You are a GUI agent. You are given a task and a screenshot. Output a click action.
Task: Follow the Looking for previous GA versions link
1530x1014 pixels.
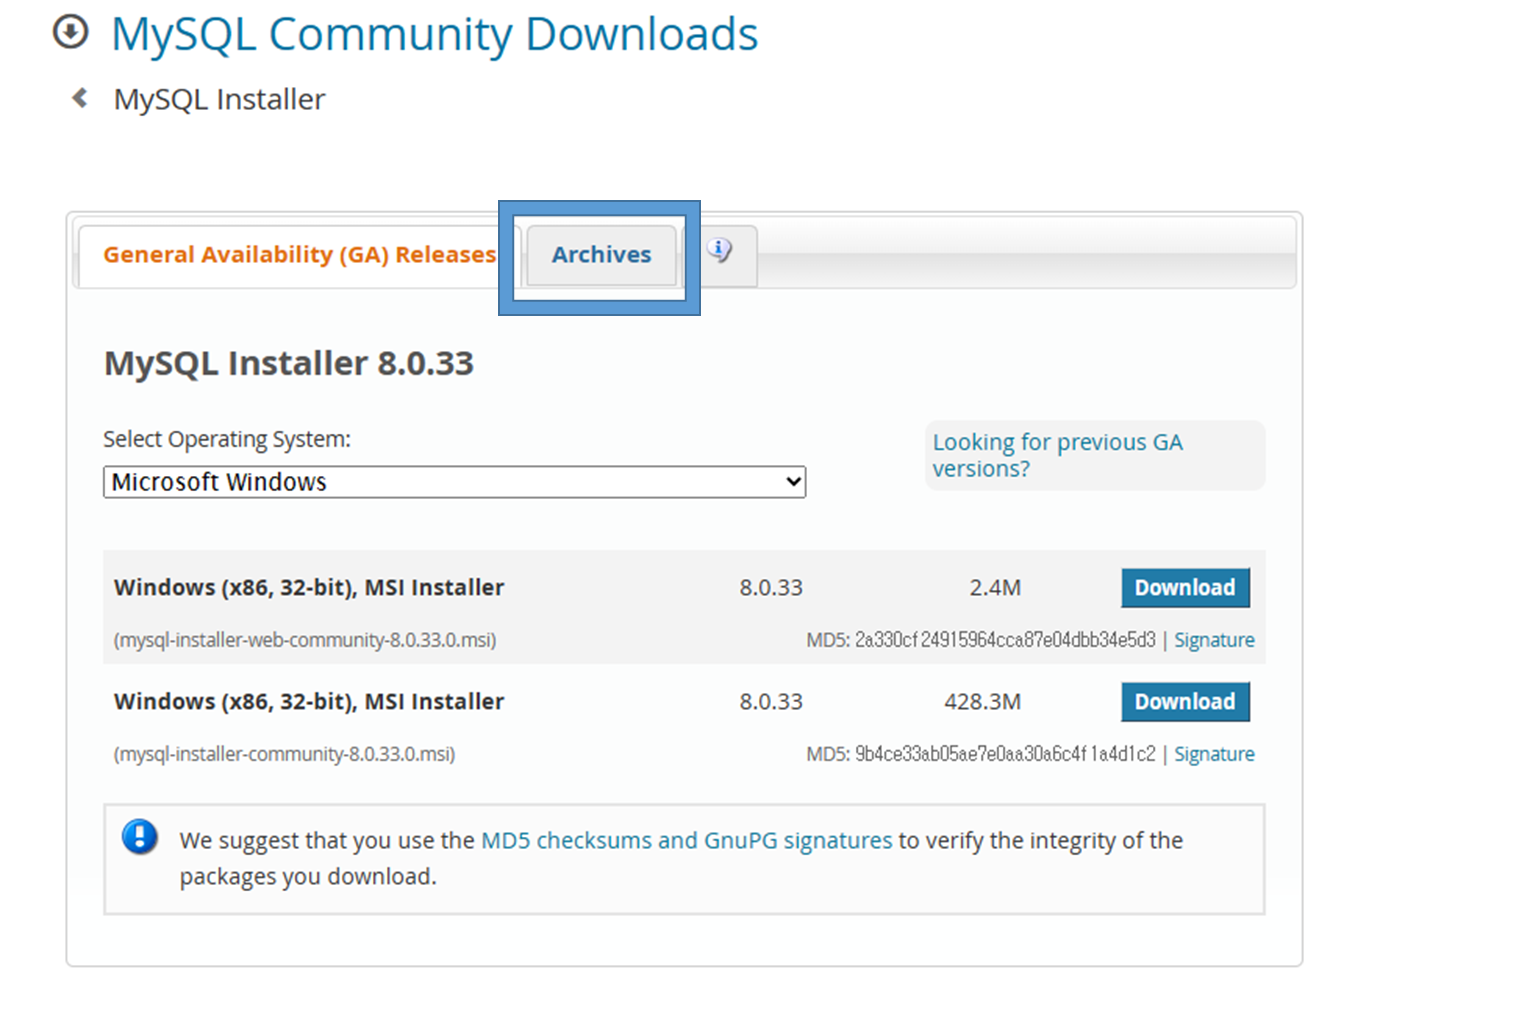click(1057, 455)
